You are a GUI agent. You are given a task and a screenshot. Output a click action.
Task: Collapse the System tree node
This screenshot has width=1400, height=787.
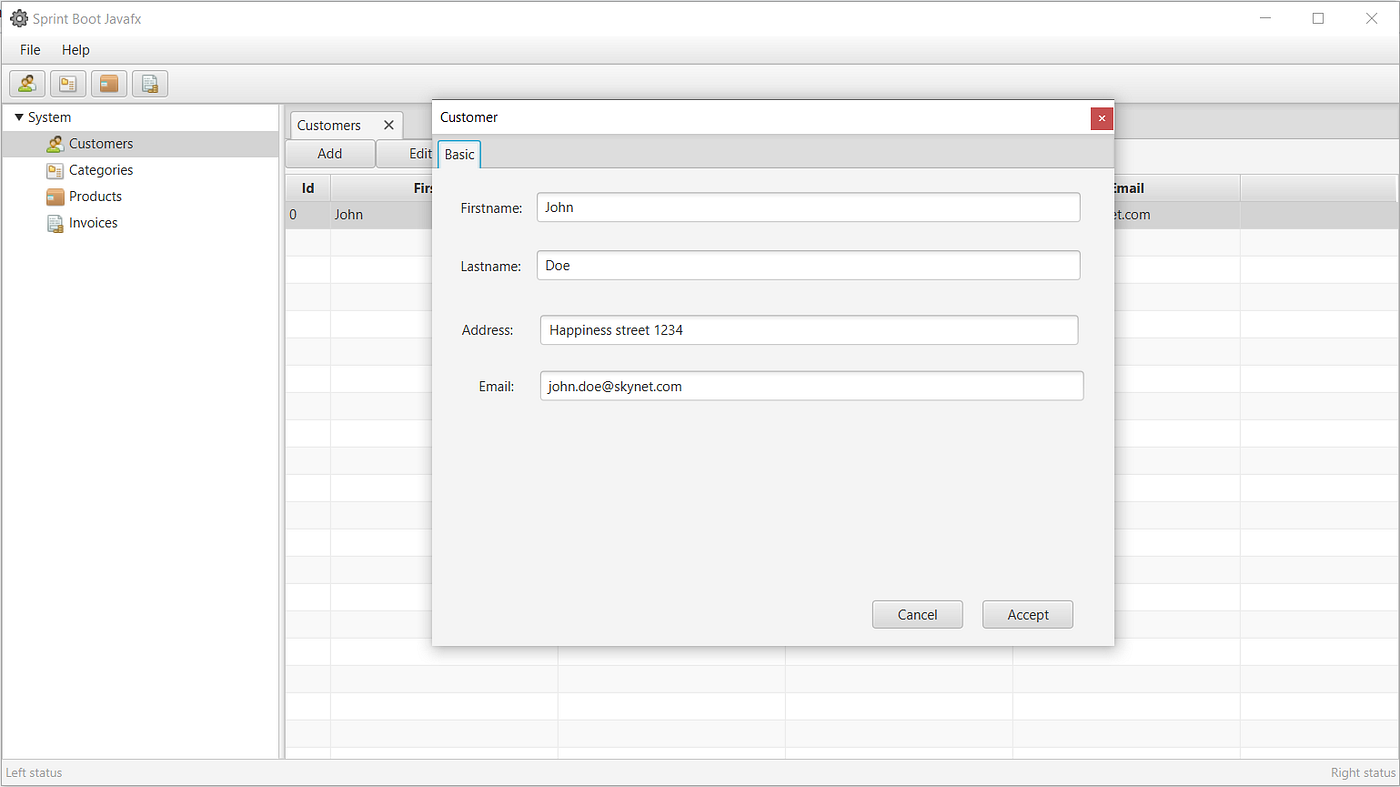pyautogui.click(x=18, y=117)
